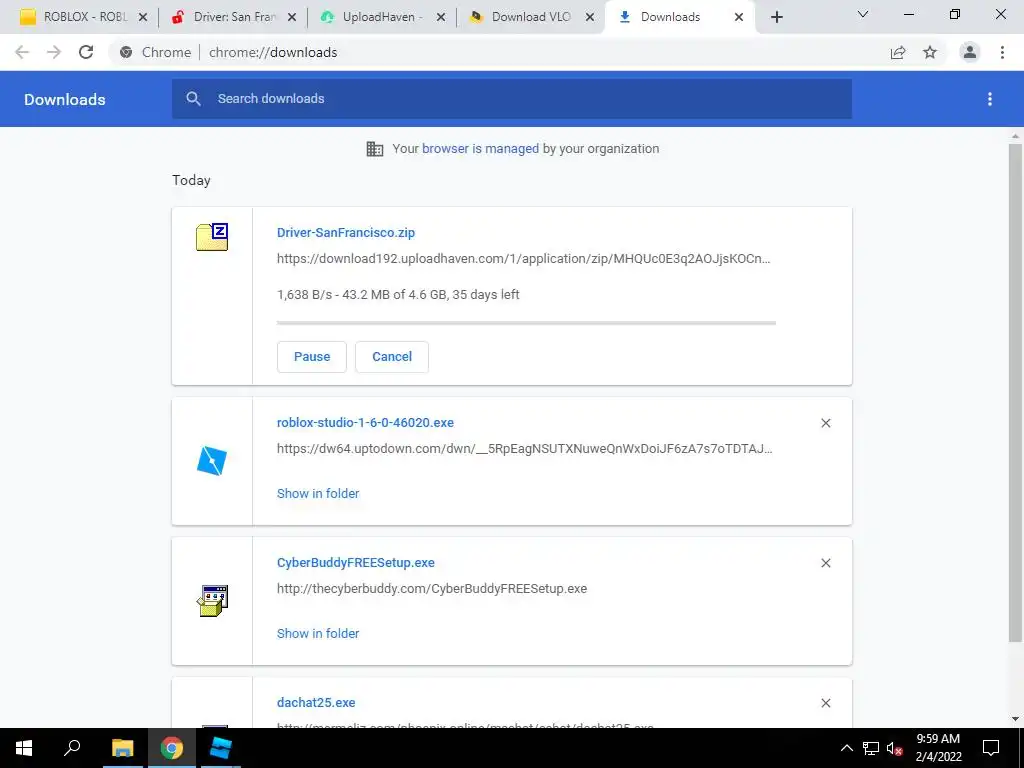The width and height of the screenshot is (1024, 768).
Task: Open the CyberBuddyFREESetup.exe file link
Action: point(355,562)
